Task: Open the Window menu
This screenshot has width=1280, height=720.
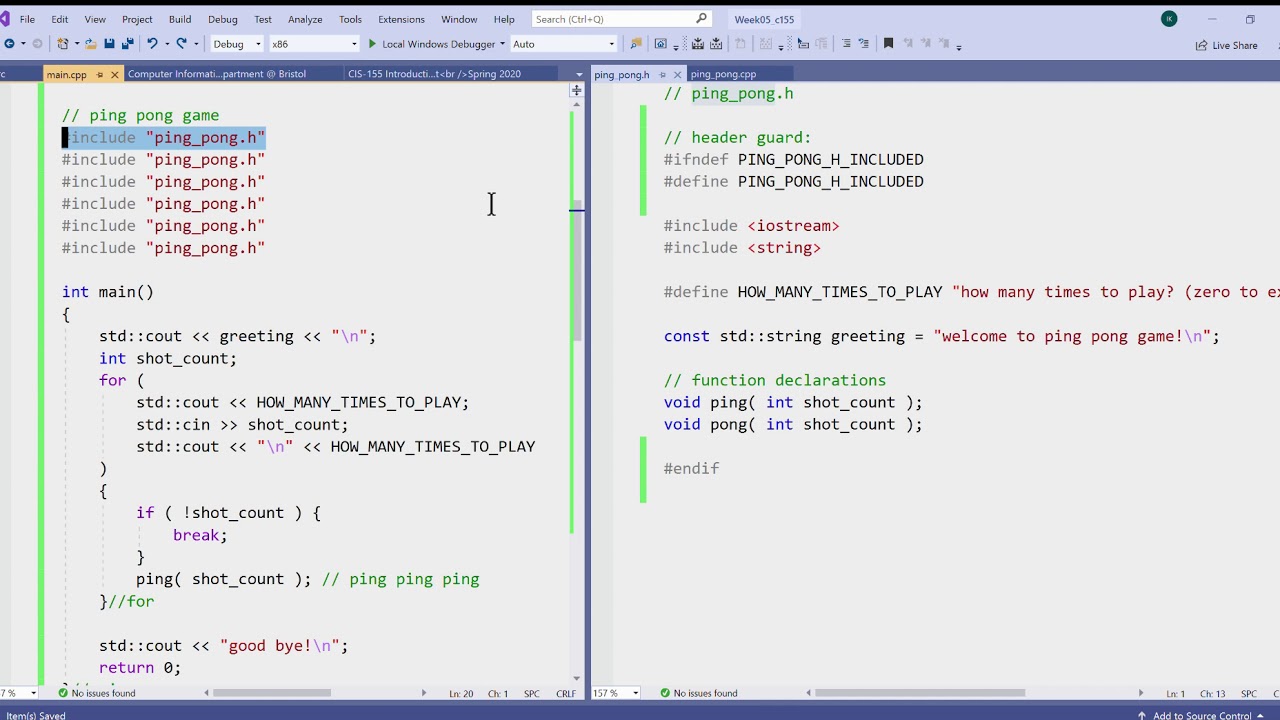Action: point(459,19)
